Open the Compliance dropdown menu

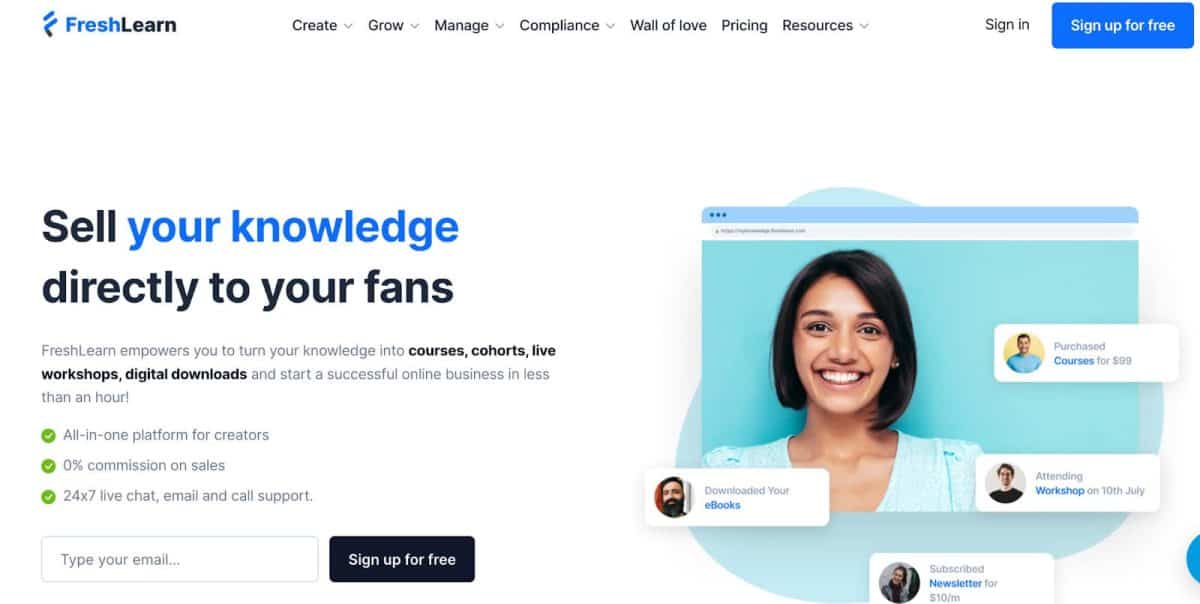567,25
